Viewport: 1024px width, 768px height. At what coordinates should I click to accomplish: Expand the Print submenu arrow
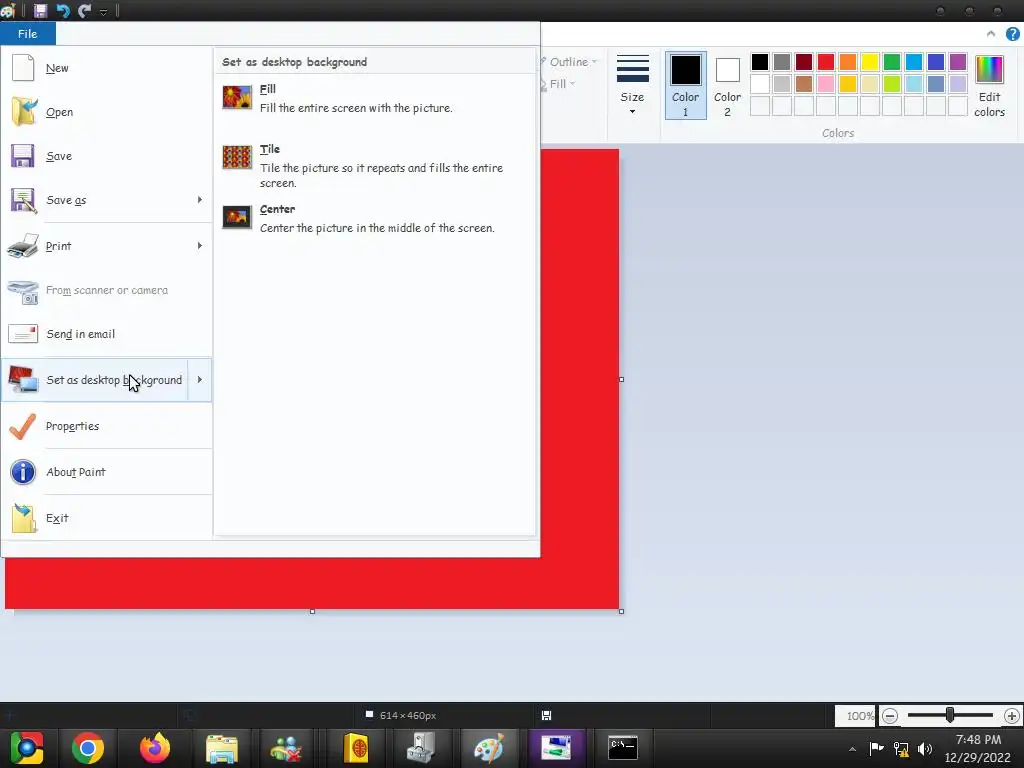200,246
